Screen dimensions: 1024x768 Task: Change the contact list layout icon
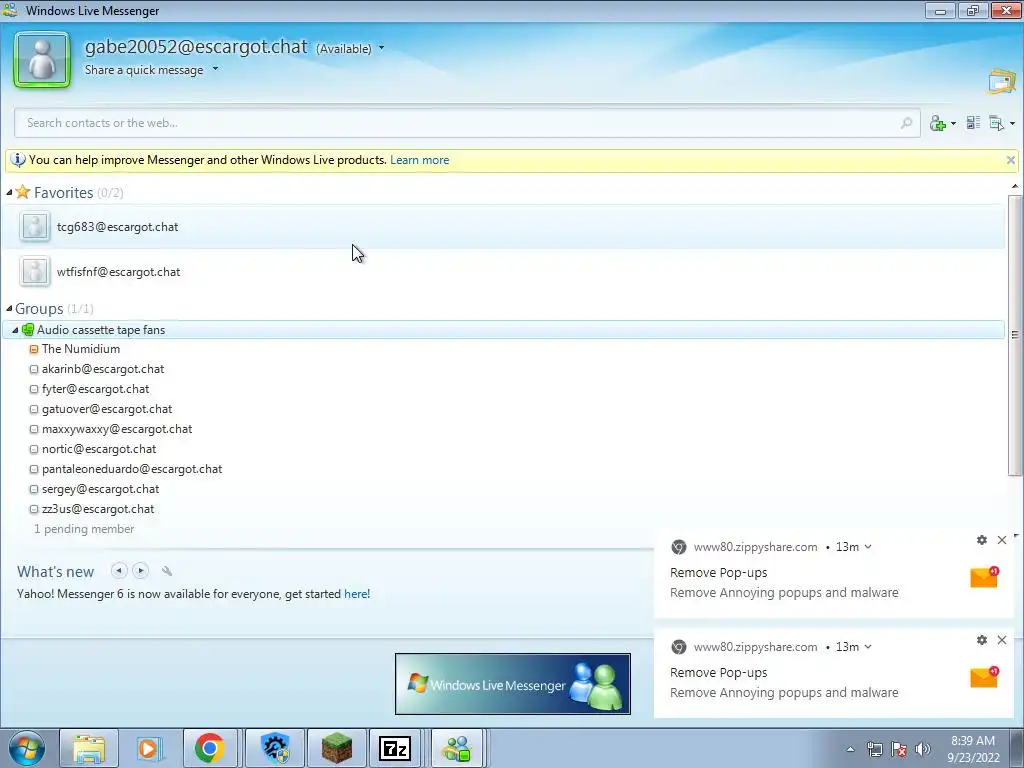(973, 123)
